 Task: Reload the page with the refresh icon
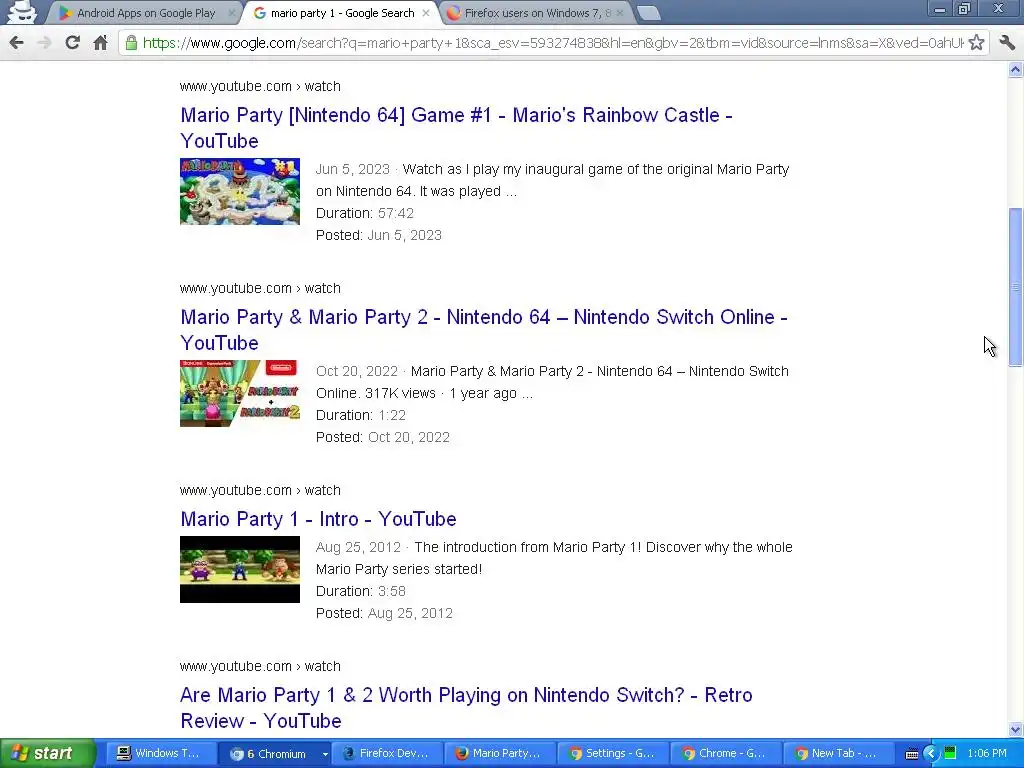point(72,43)
